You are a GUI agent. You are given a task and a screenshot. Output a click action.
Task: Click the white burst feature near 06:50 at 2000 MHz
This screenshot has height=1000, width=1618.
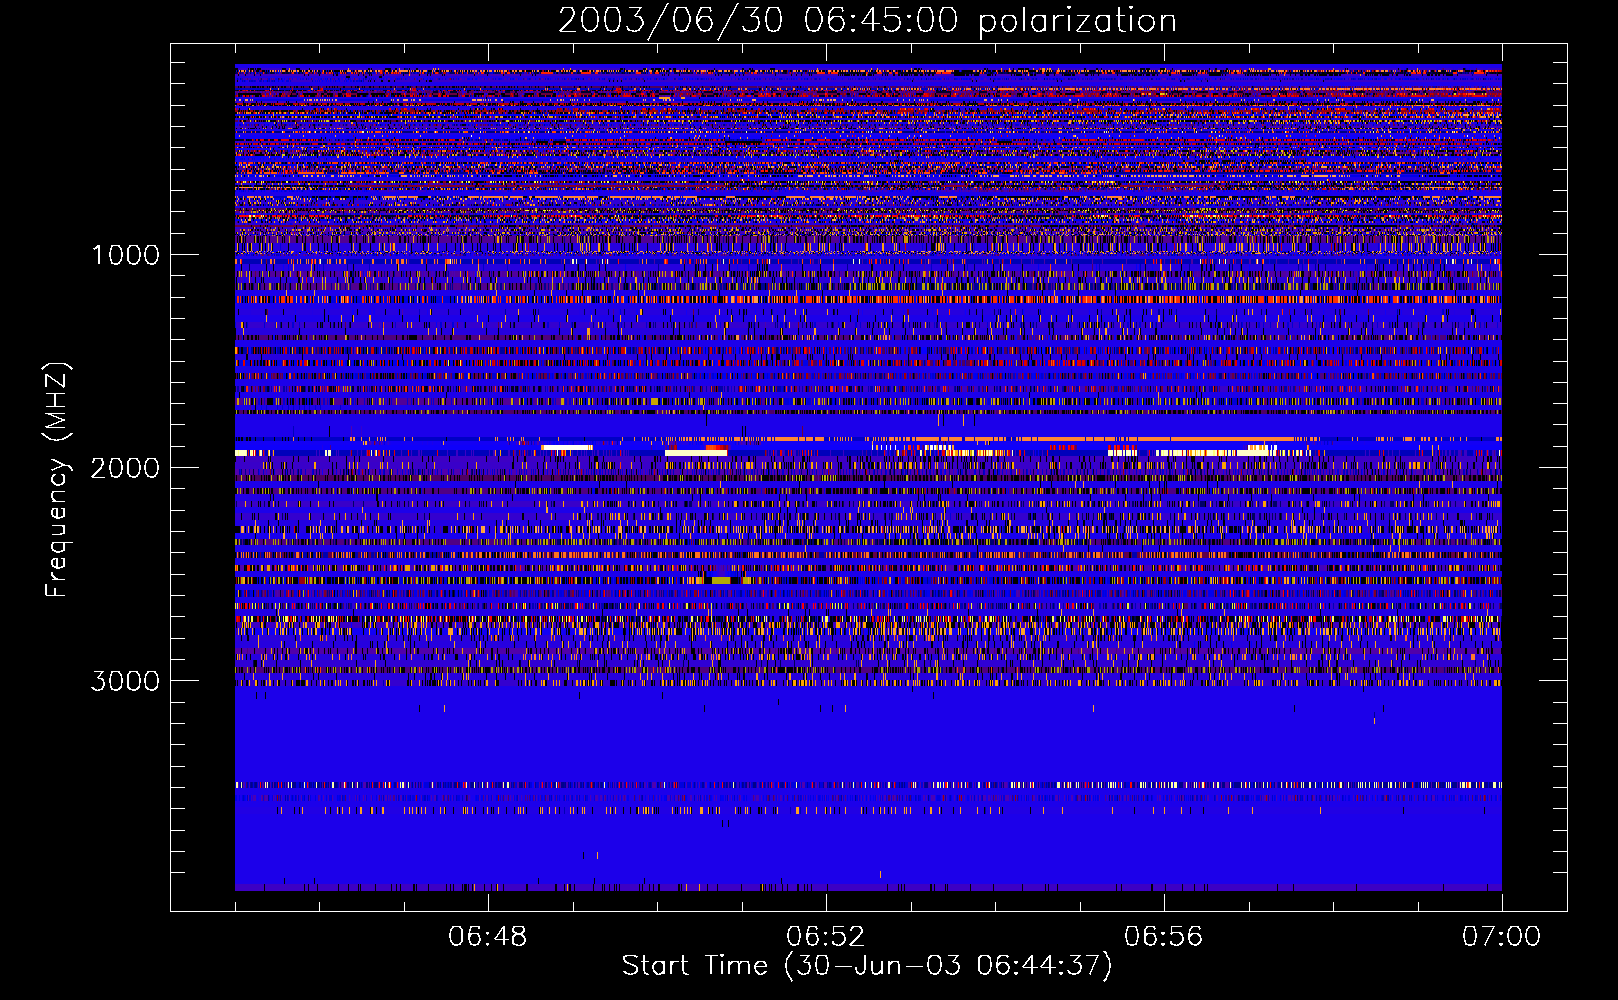(x=696, y=453)
